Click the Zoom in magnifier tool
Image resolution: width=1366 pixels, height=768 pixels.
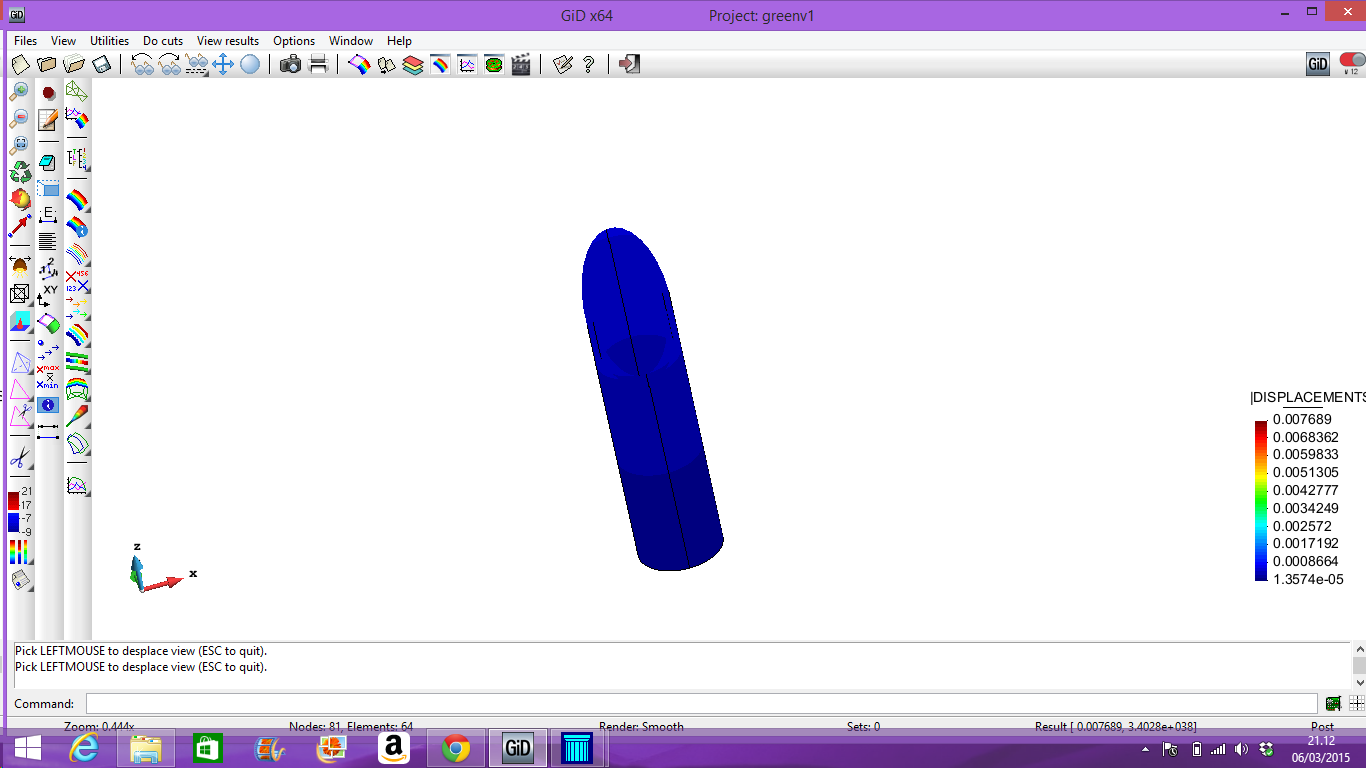pos(19,92)
